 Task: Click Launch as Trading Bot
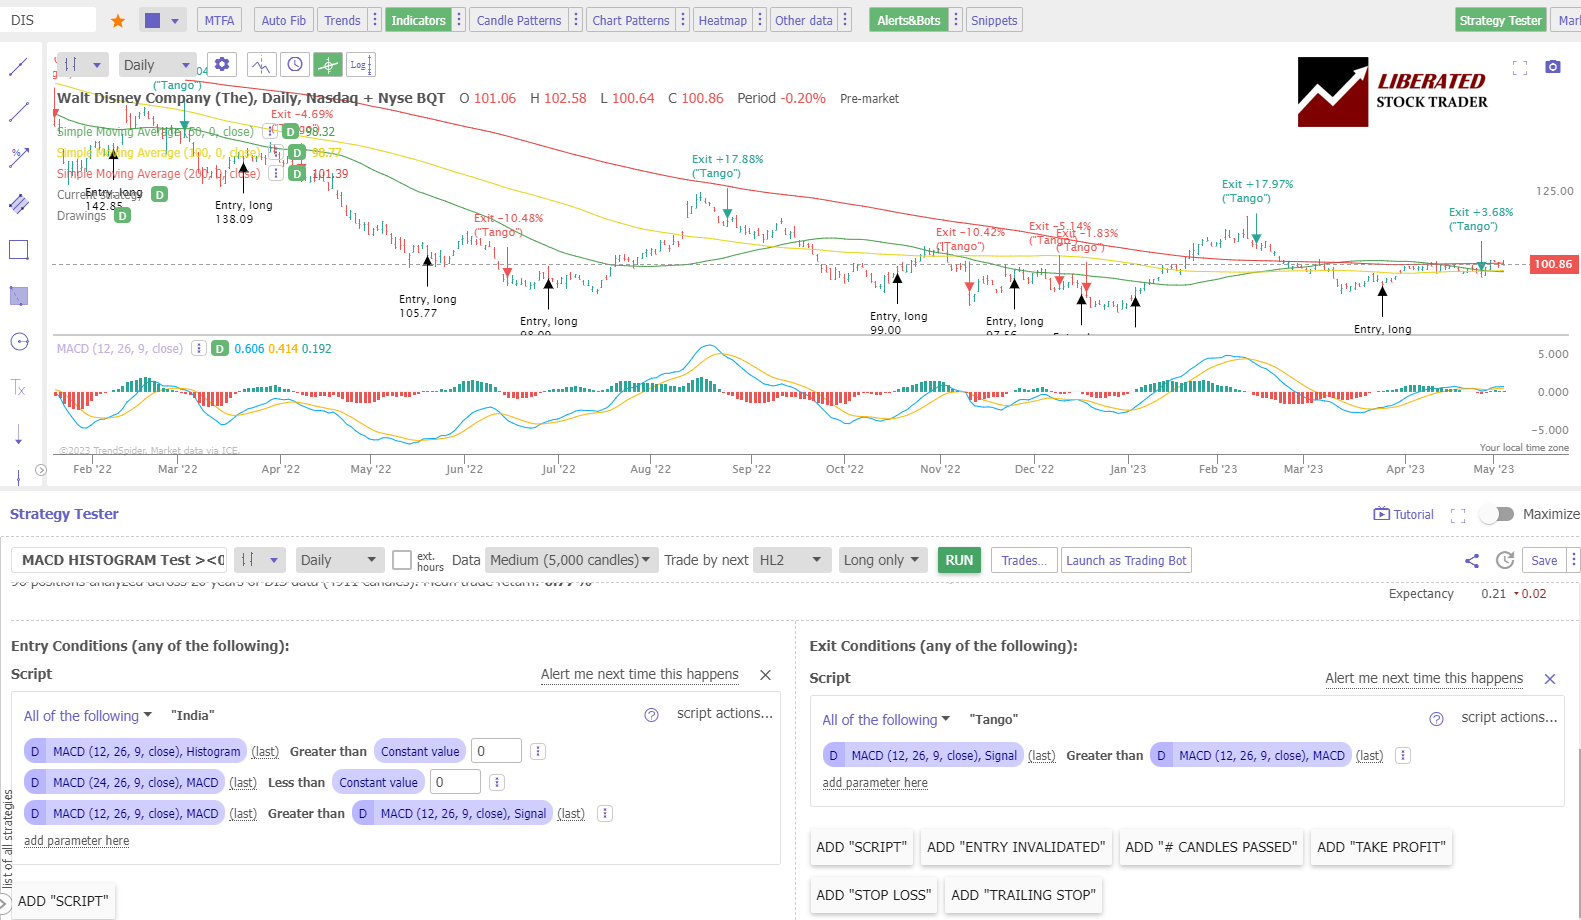(x=1126, y=560)
